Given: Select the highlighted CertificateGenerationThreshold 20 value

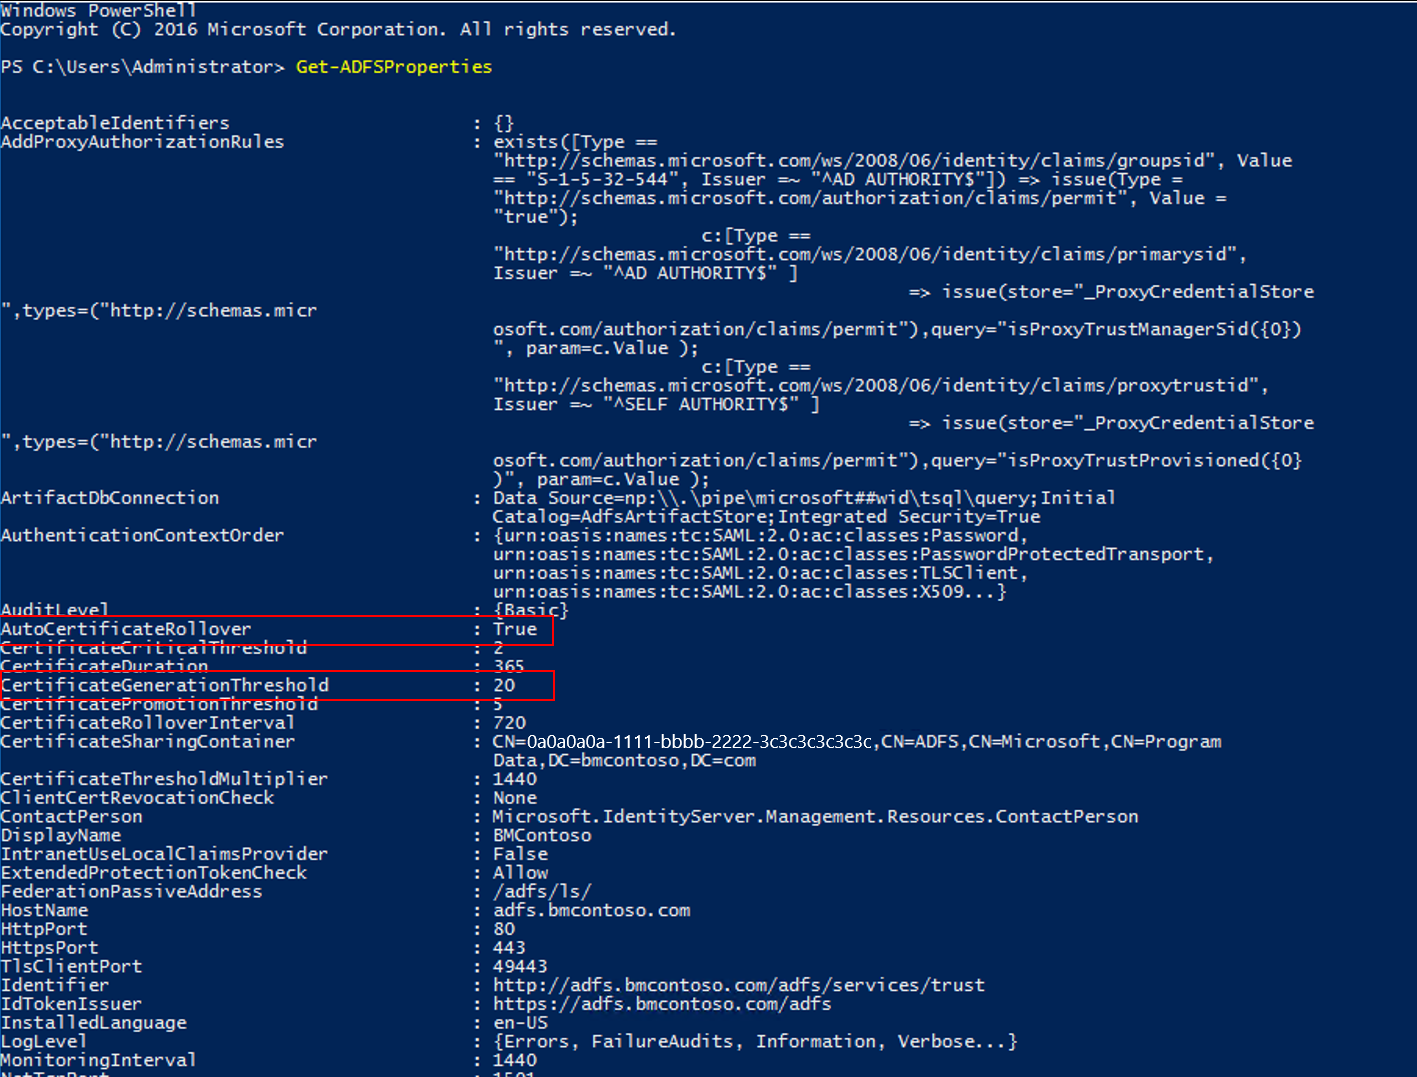Looking at the screenshot, I should 505,685.
